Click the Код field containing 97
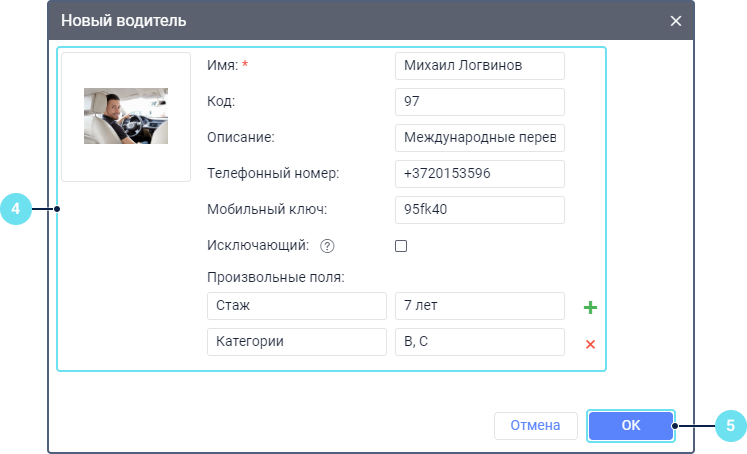747x454 pixels. 480,101
